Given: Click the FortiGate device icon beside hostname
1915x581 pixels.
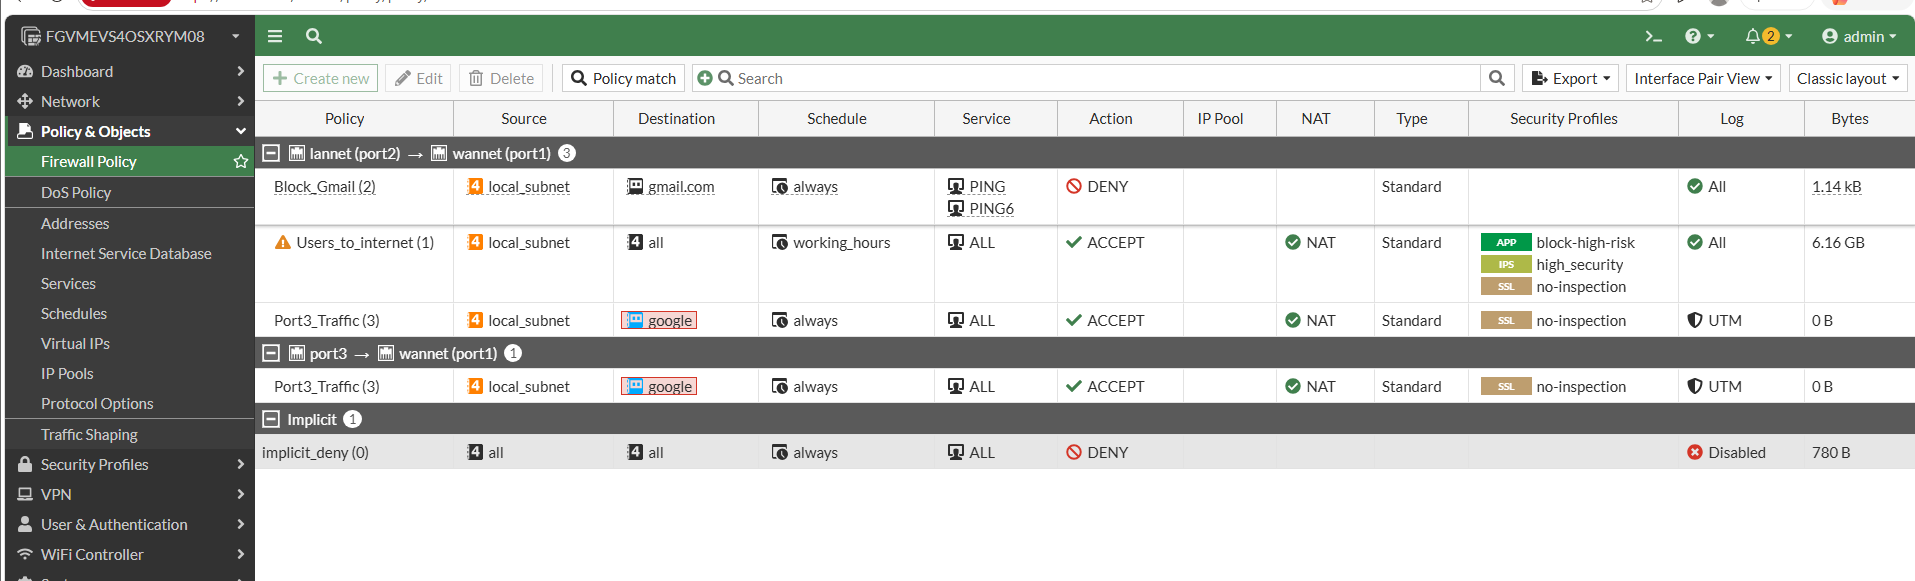Looking at the screenshot, I should pyautogui.click(x=31, y=36).
